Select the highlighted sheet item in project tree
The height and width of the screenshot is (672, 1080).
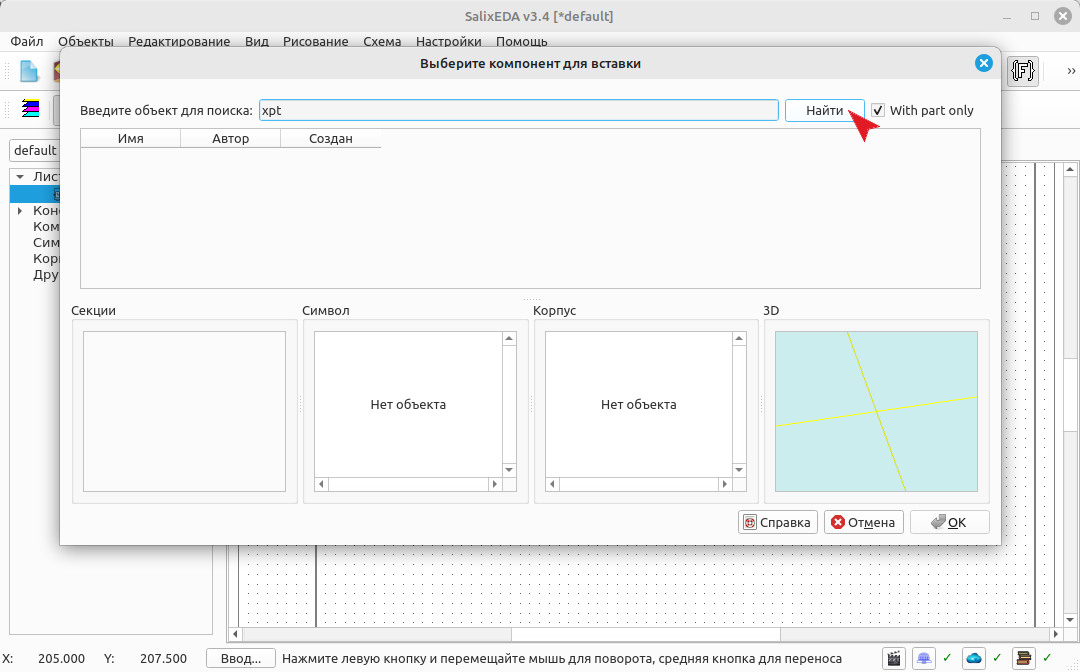(35, 194)
